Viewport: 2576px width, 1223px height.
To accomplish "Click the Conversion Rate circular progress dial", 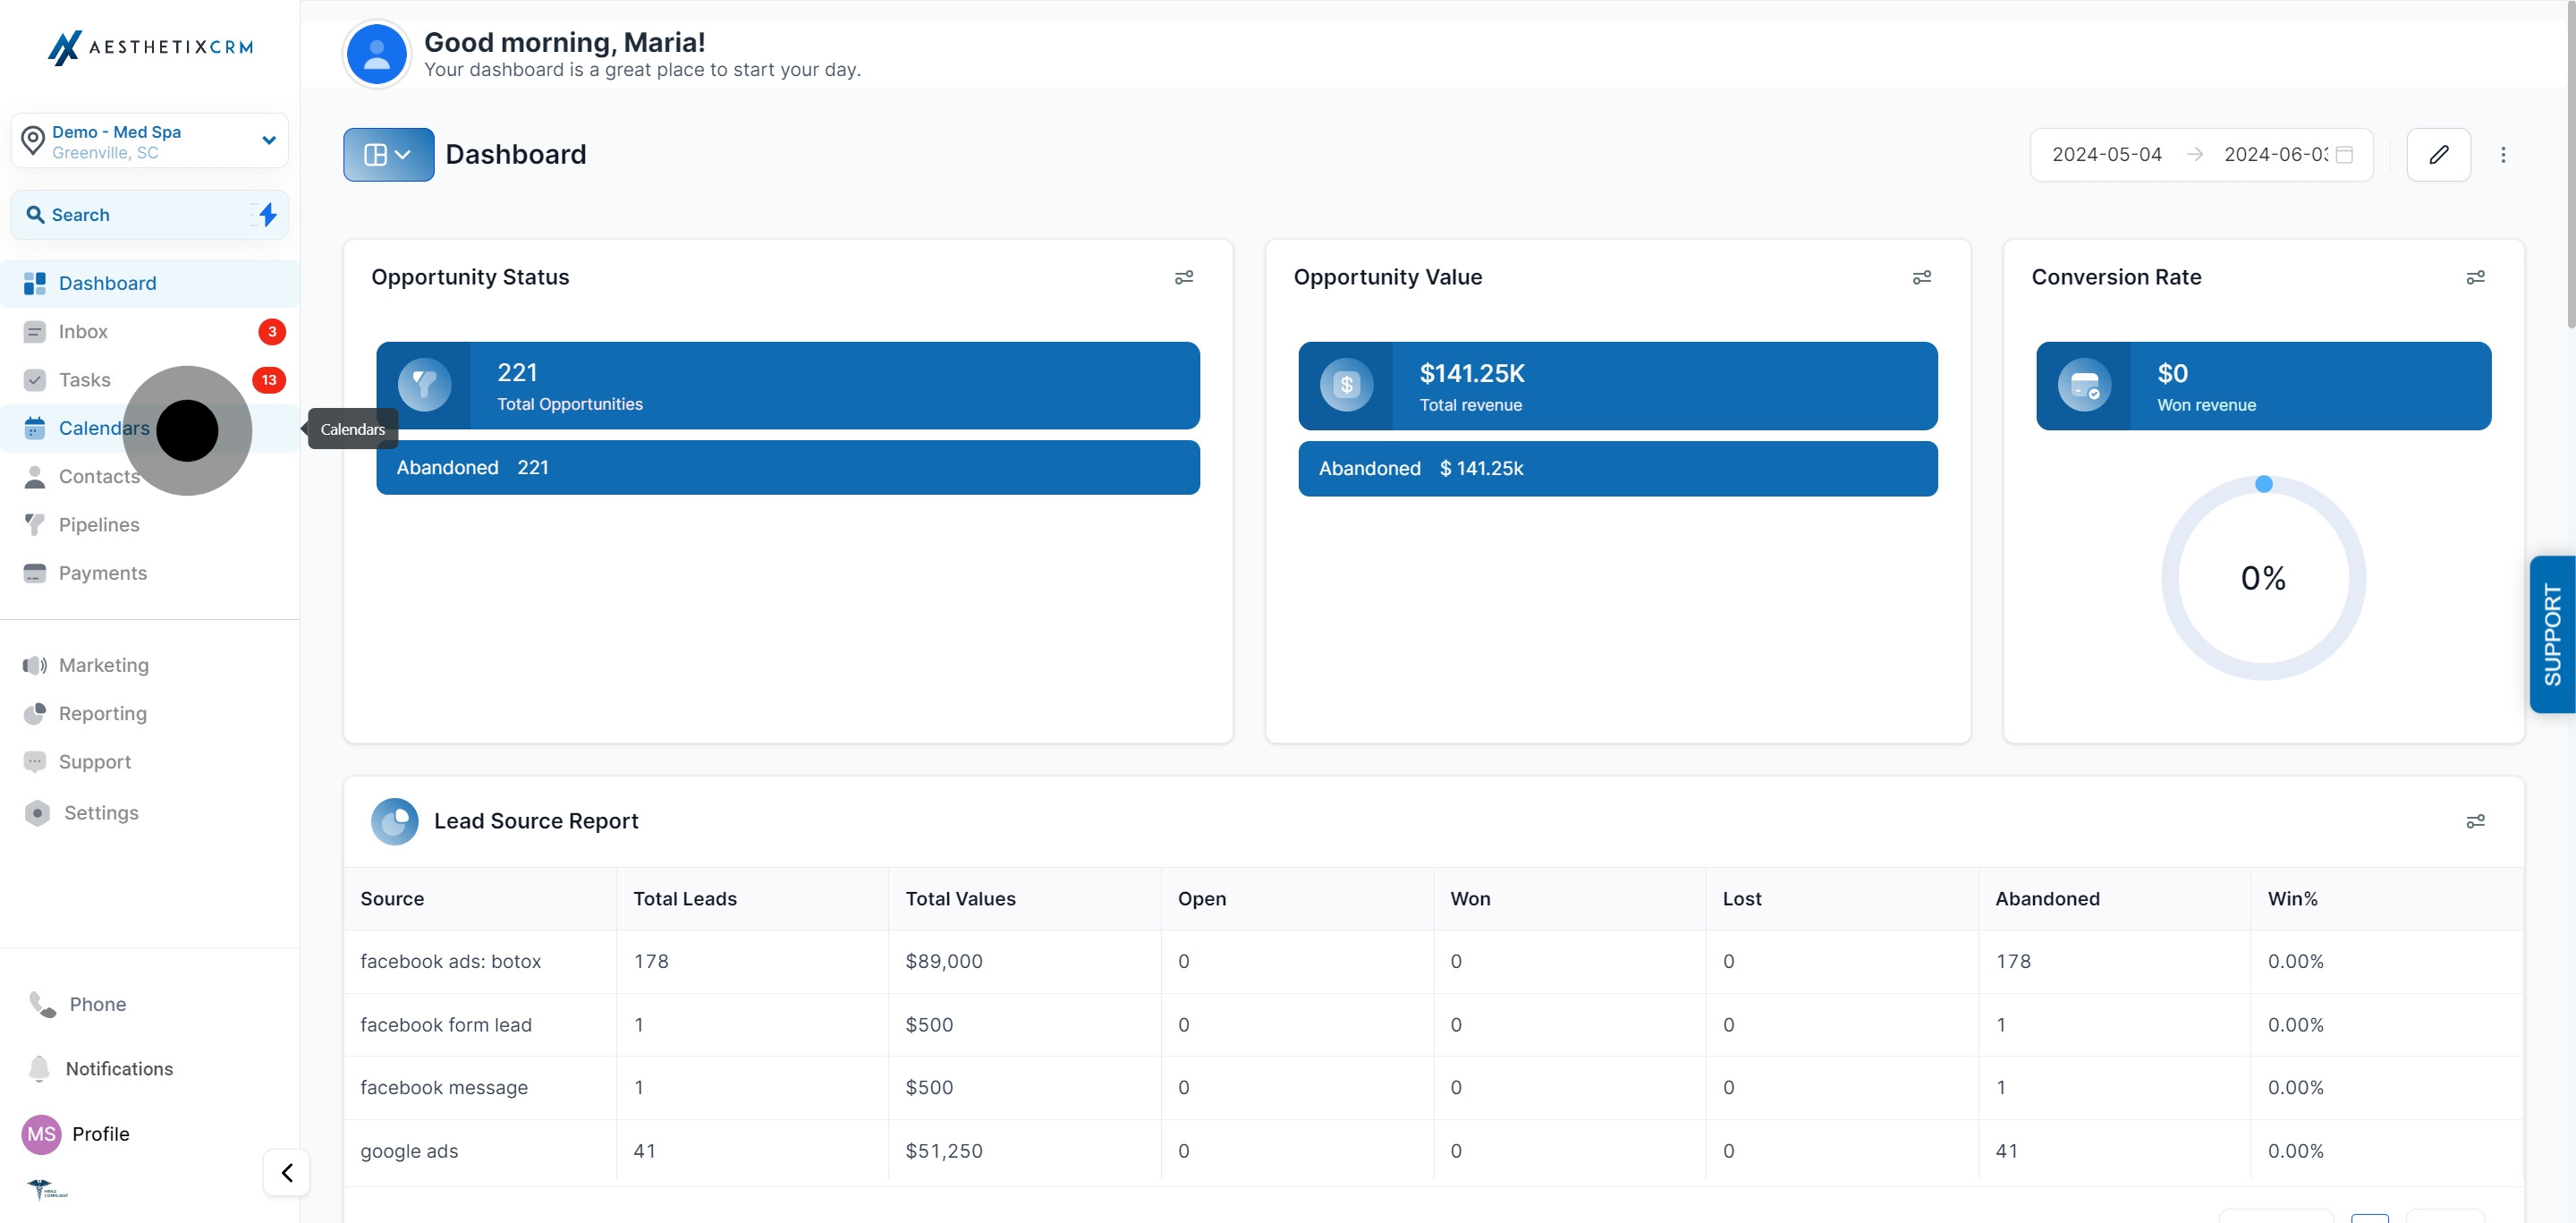I will click(x=2263, y=577).
